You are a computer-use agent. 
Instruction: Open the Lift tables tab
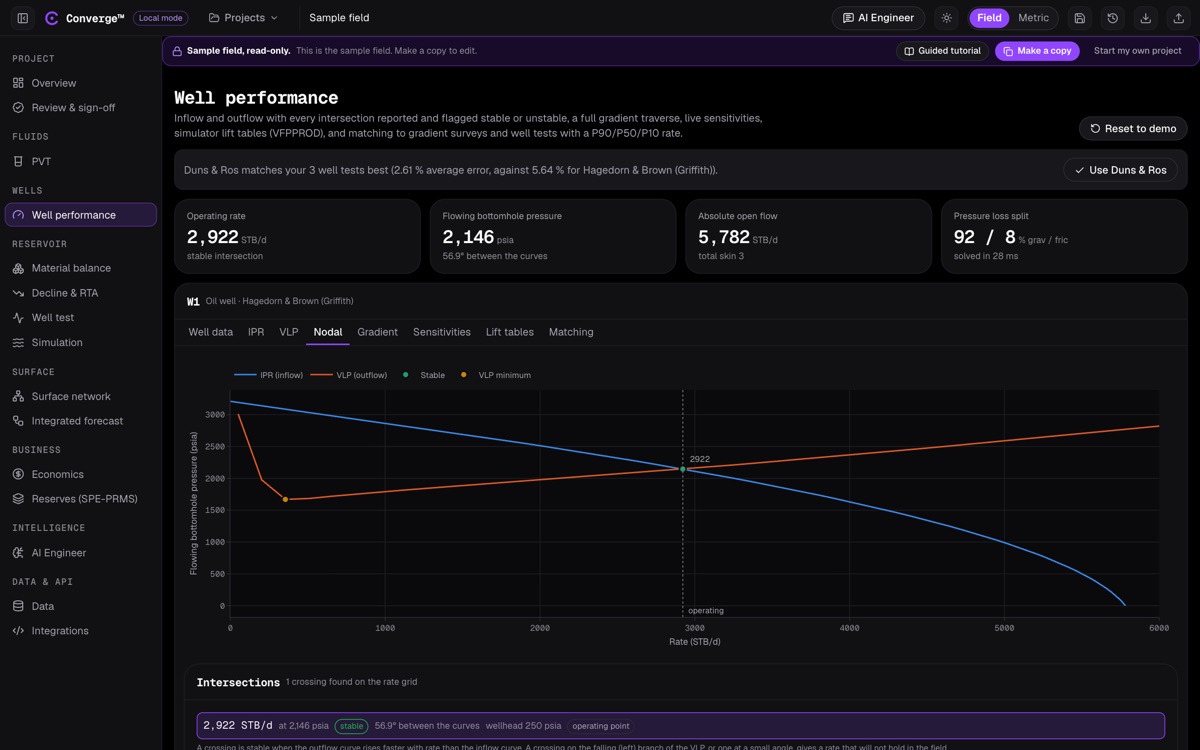coord(510,332)
